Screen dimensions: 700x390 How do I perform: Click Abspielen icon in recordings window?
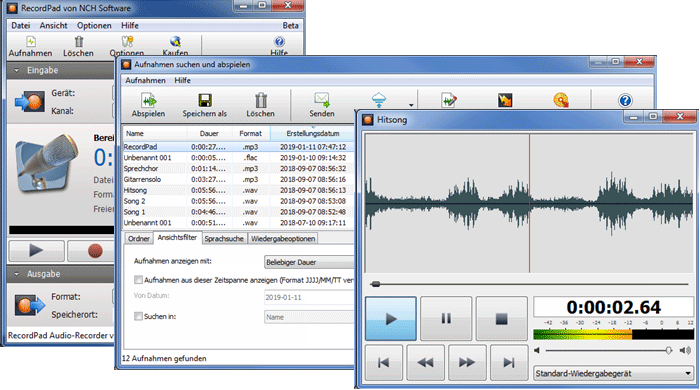[148, 100]
